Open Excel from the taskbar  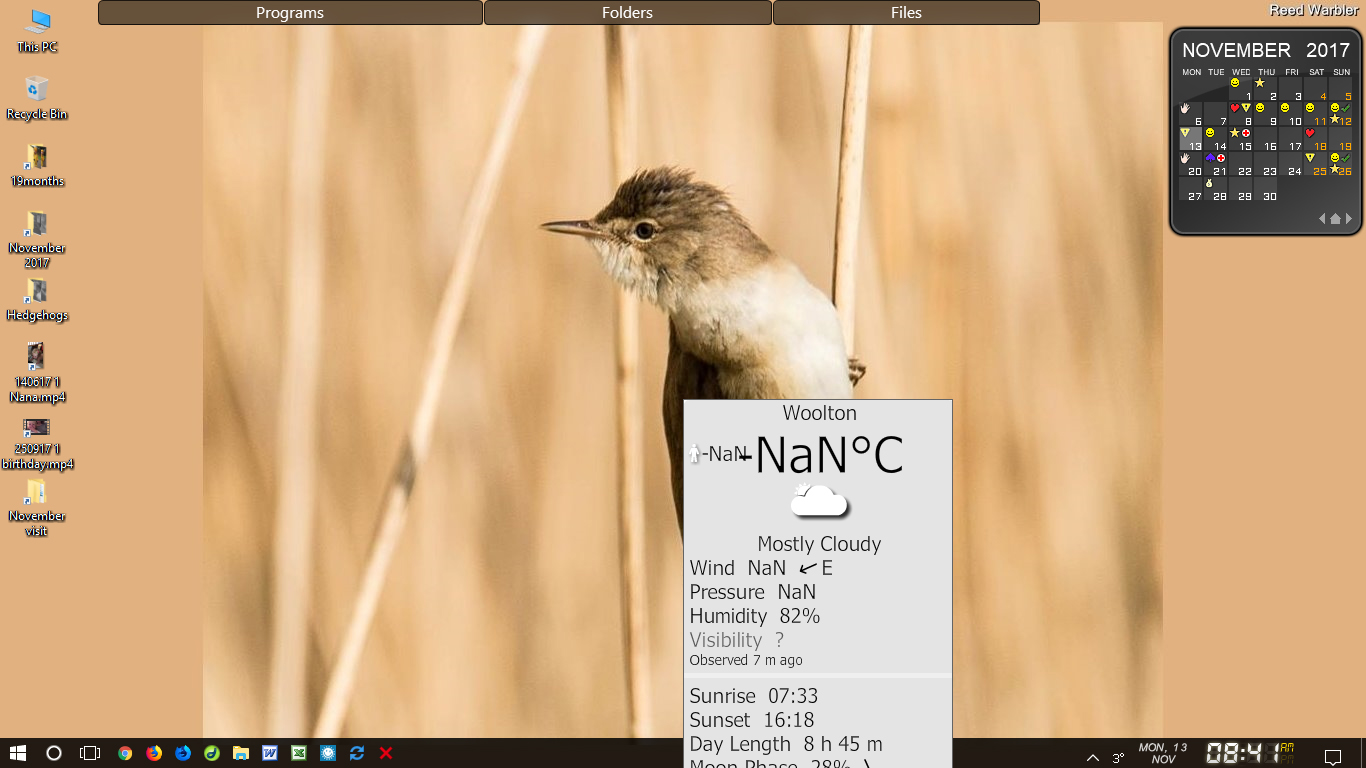[x=298, y=753]
